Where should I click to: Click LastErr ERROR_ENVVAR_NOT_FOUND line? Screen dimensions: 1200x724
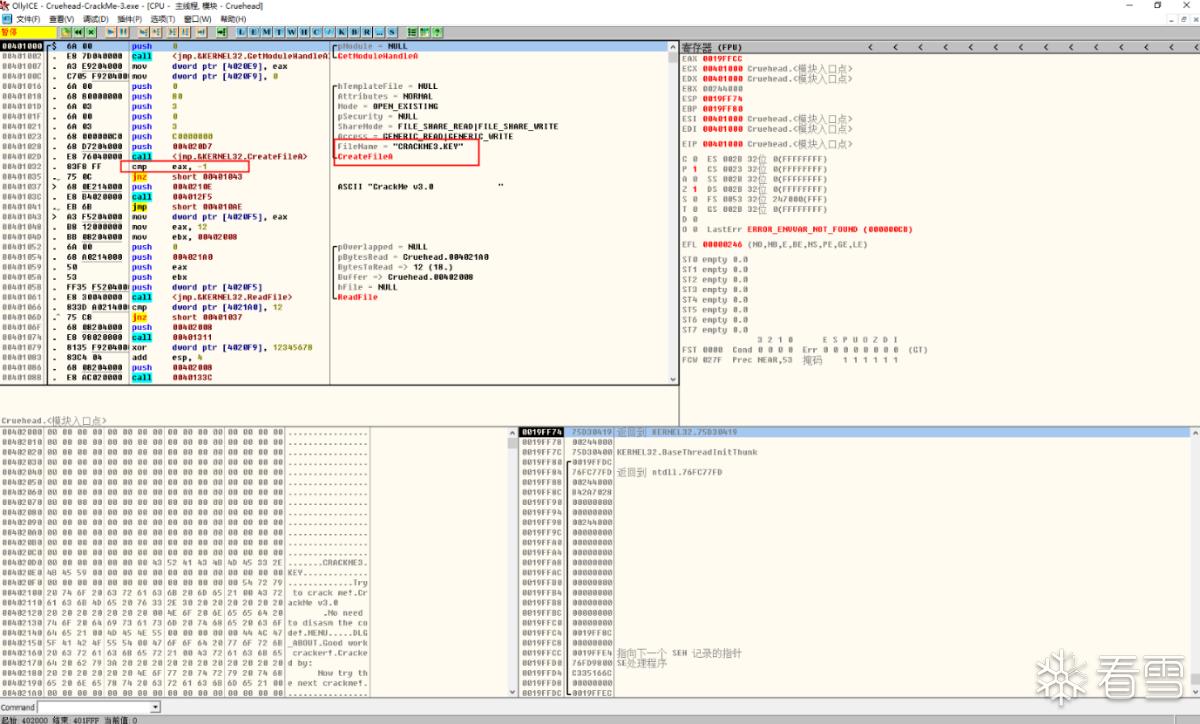810,229
